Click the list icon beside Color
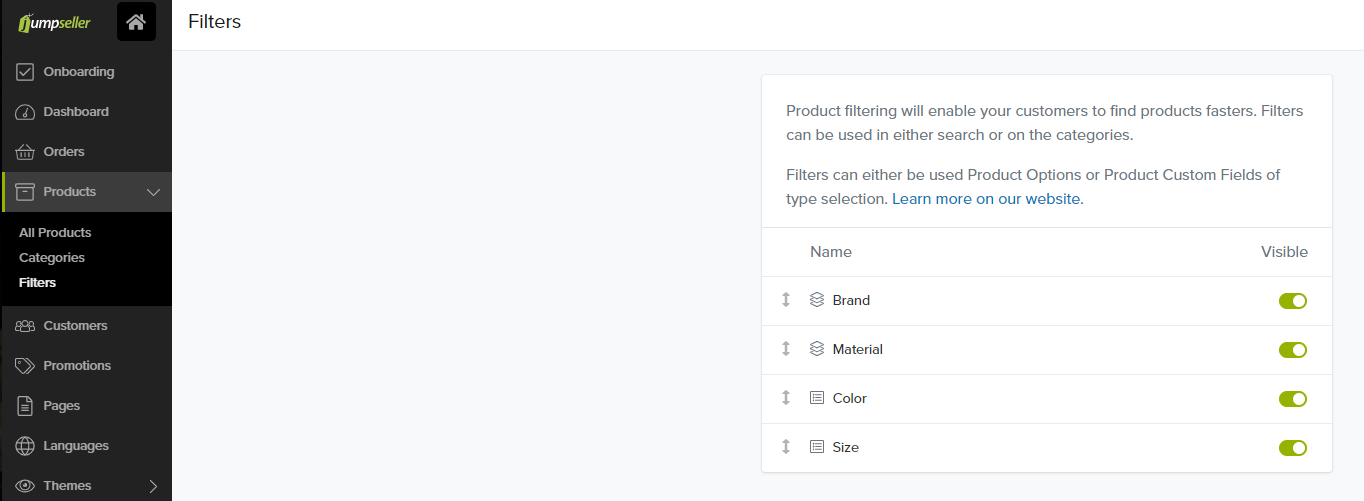1364x501 pixels. pos(817,398)
